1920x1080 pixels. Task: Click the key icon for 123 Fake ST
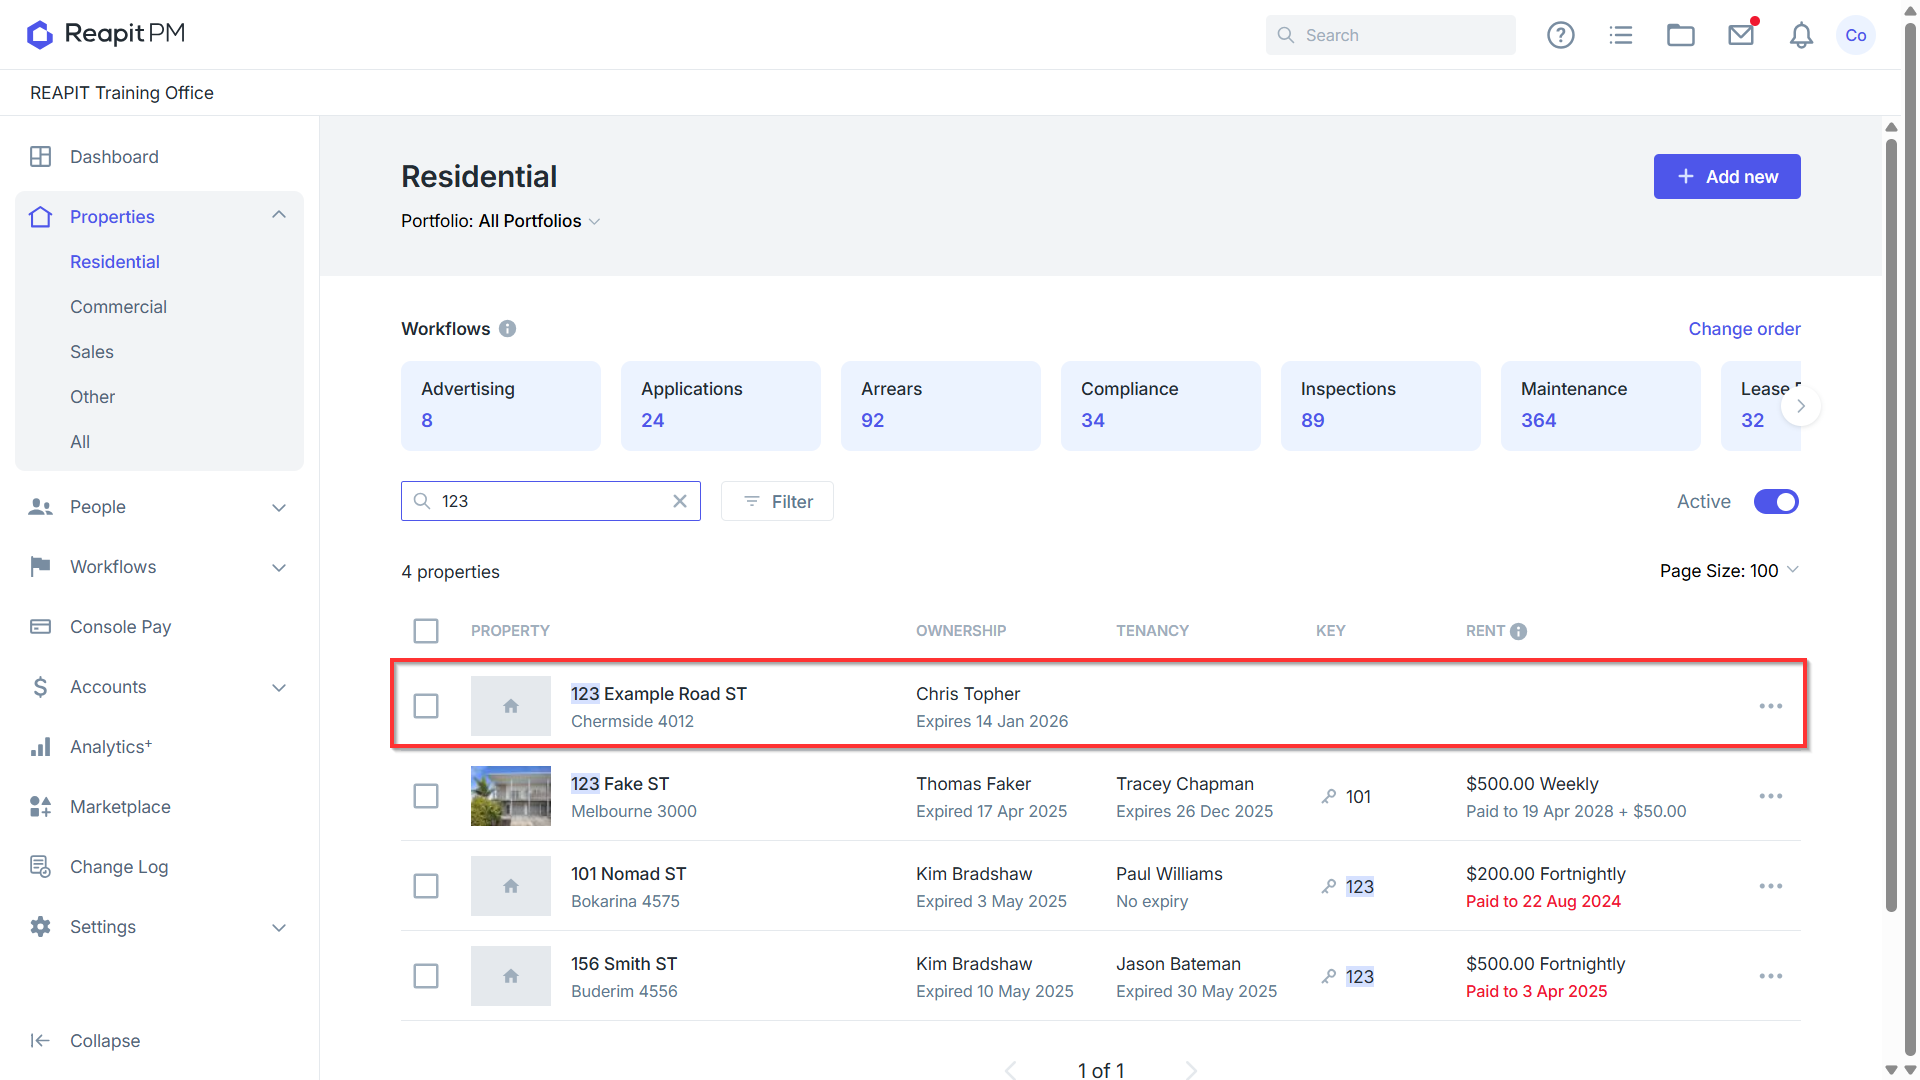(1328, 797)
